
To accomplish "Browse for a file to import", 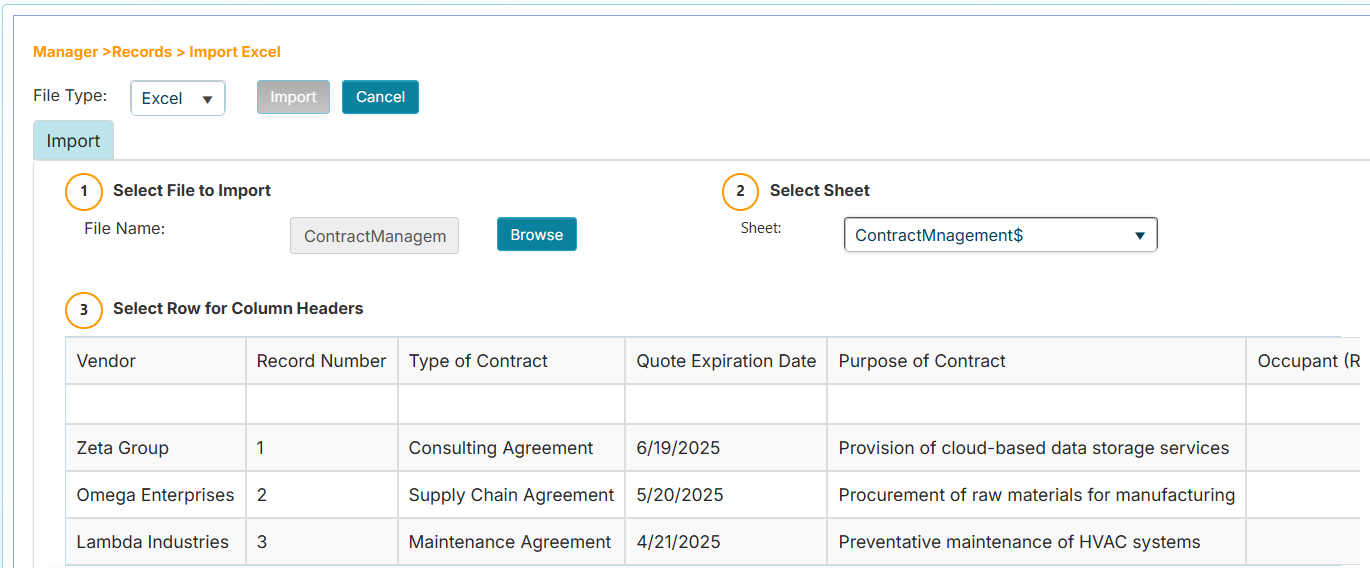I will (536, 235).
